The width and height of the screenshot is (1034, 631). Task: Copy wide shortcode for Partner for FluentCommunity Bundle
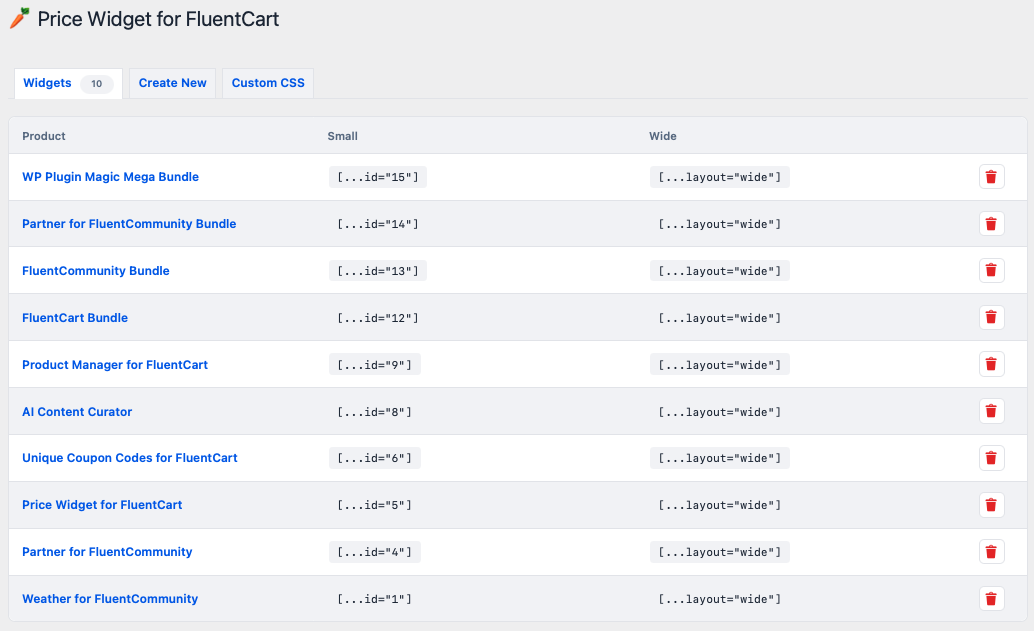[x=719, y=224]
